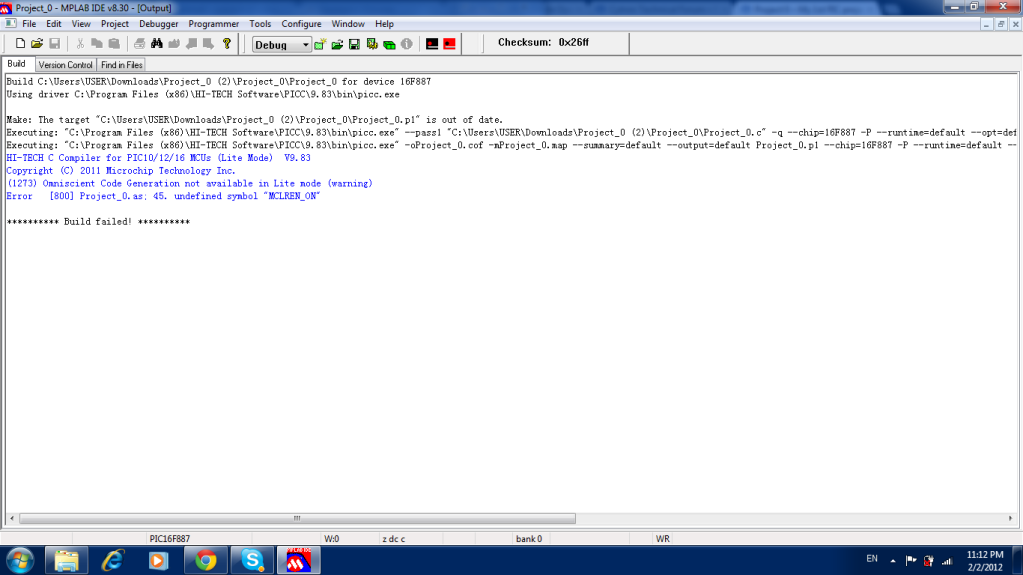Click the New Project green icon
Image resolution: width=1023 pixels, height=575 pixels.
point(320,44)
